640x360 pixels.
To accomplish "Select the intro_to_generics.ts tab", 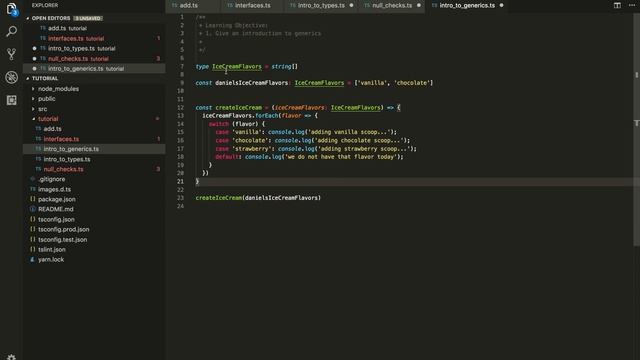I will click(467, 5).
